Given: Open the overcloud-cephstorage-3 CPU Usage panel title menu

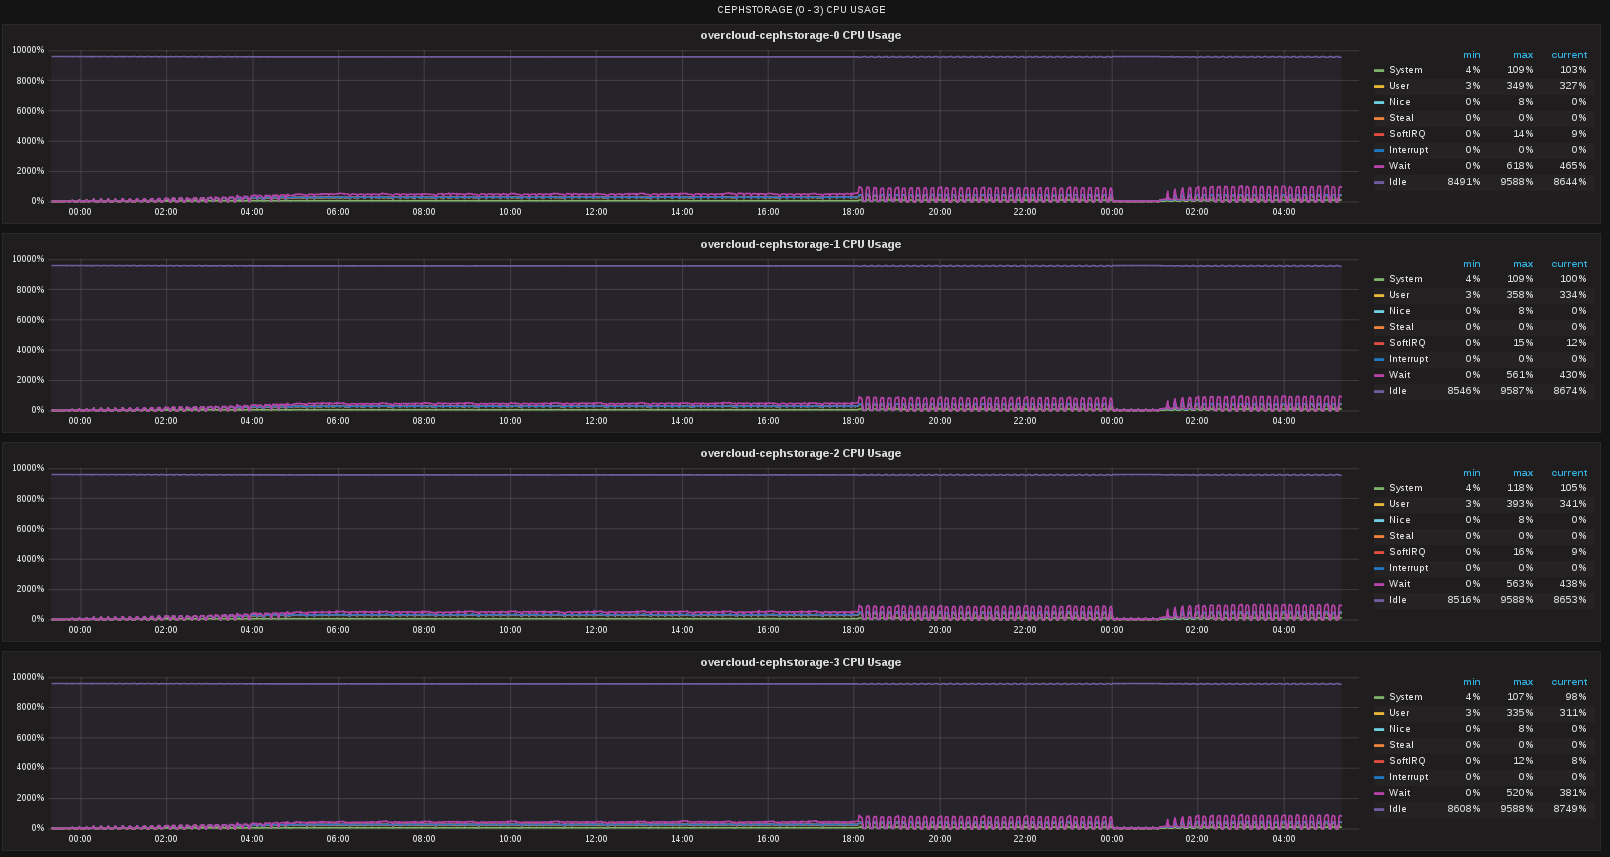Looking at the screenshot, I should [x=800, y=662].
